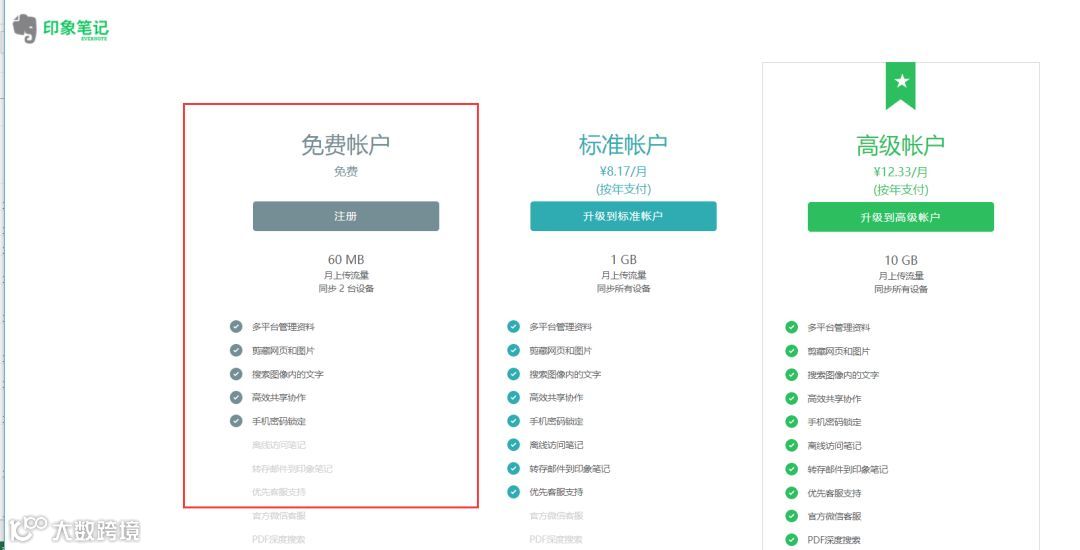Click premium plan check icon beside 剪藏网页和图片
This screenshot has height=550, width=1080.
tap(791, 351)
